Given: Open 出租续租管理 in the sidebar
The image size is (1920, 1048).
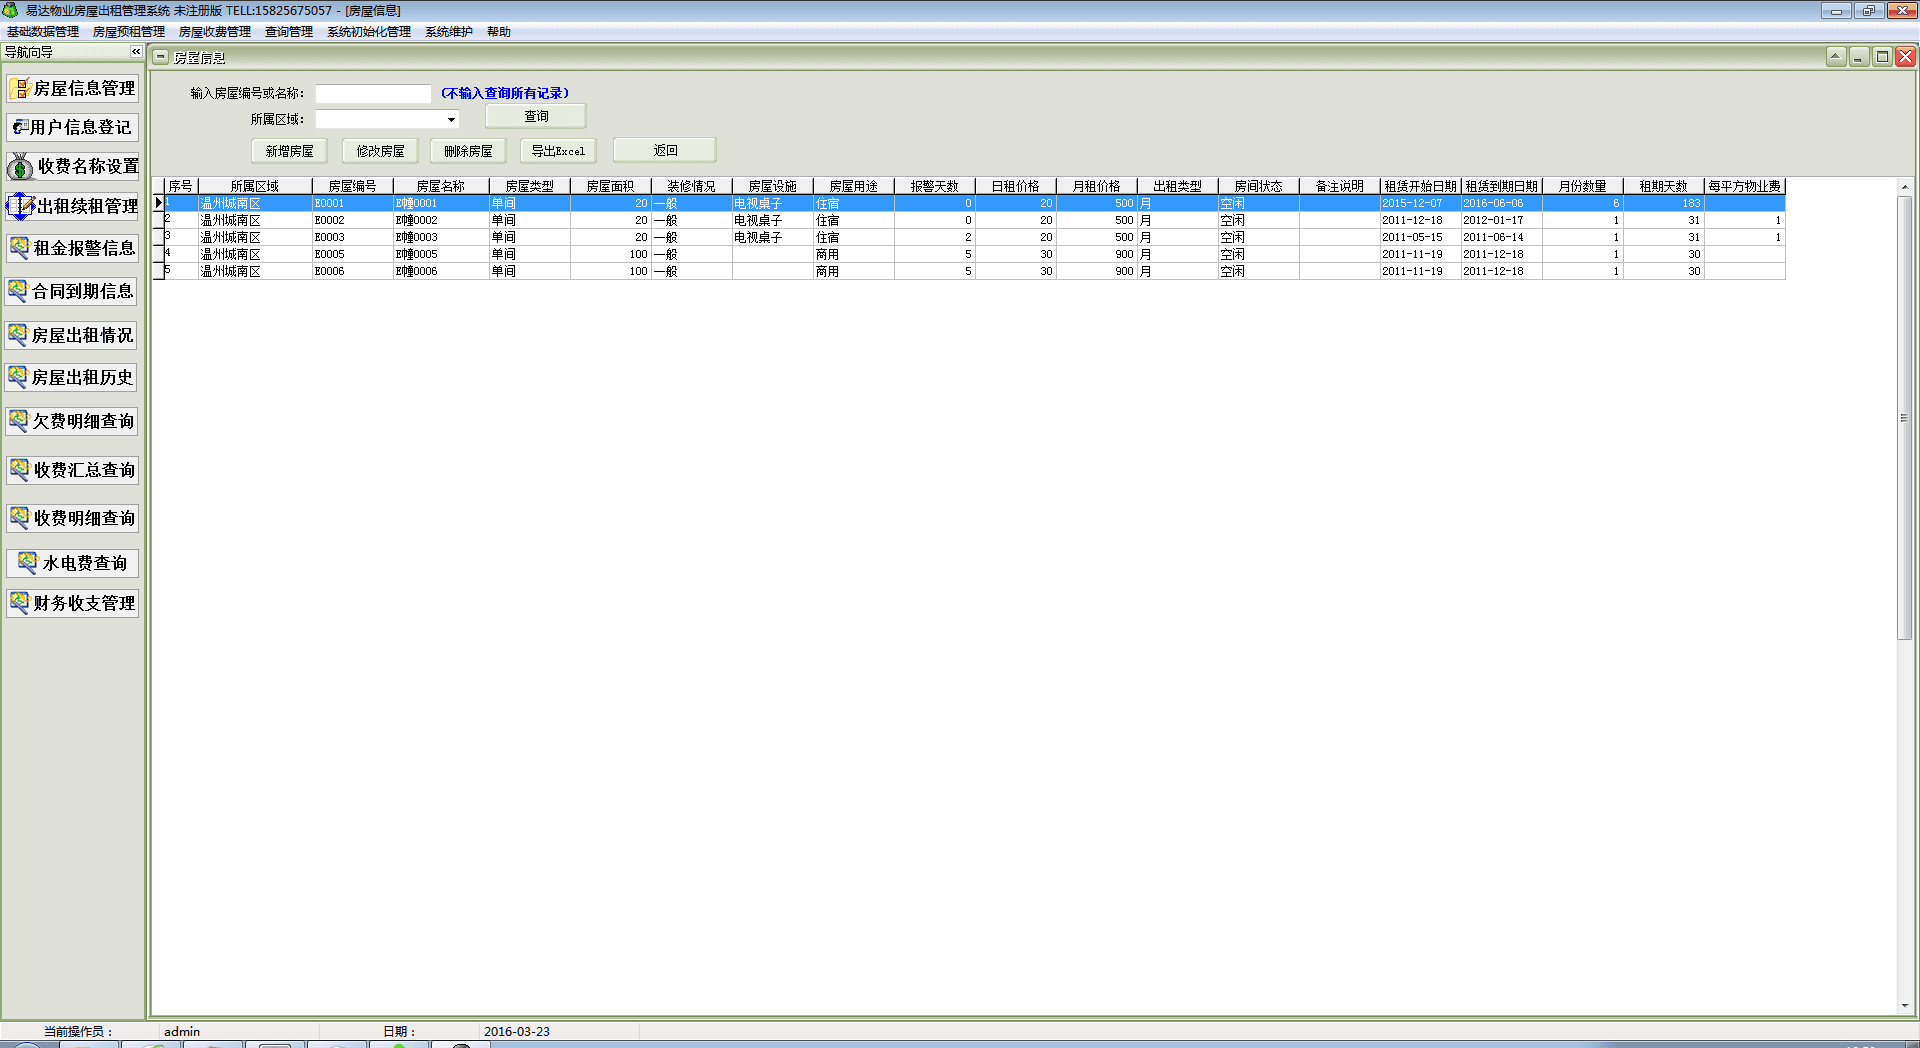Looking at the screenshot, I should (72, 206).
